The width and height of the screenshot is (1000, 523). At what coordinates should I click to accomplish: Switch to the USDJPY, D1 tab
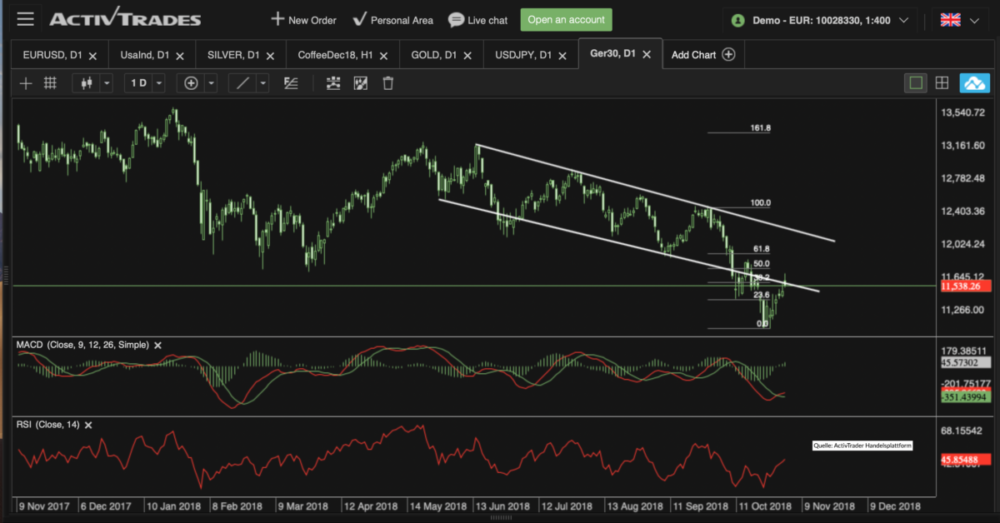tap(523, 55)
